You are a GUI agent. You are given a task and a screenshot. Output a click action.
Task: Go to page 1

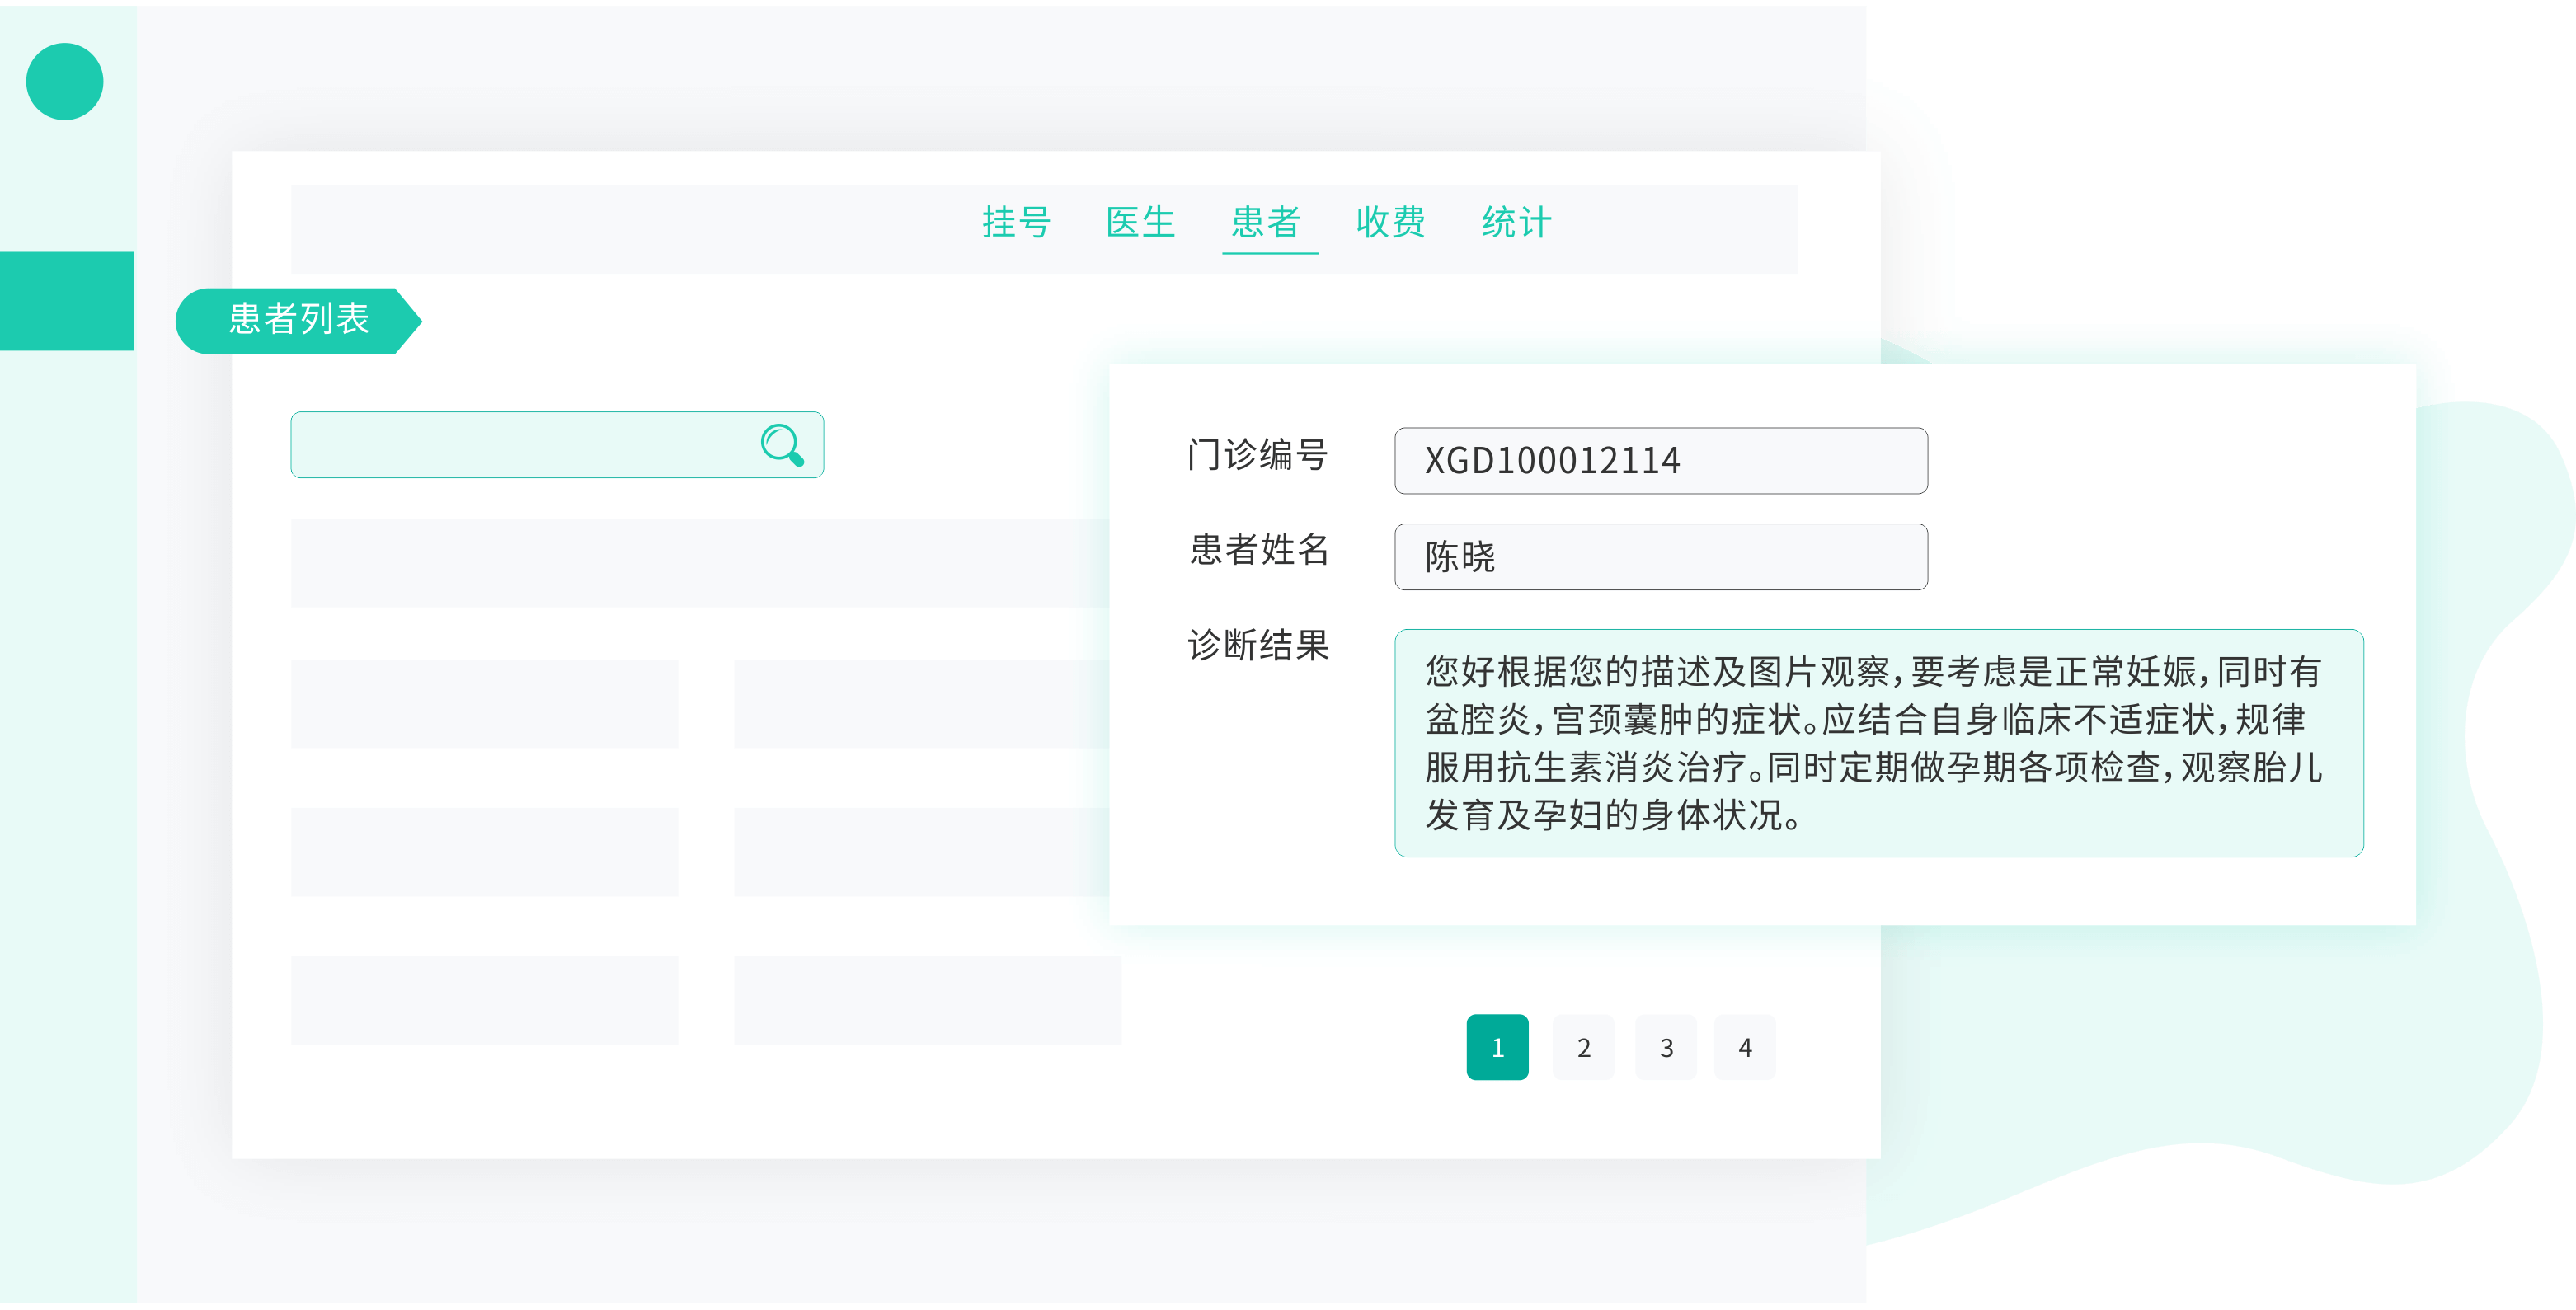pyautogui.click(x=1497, y=1047)
